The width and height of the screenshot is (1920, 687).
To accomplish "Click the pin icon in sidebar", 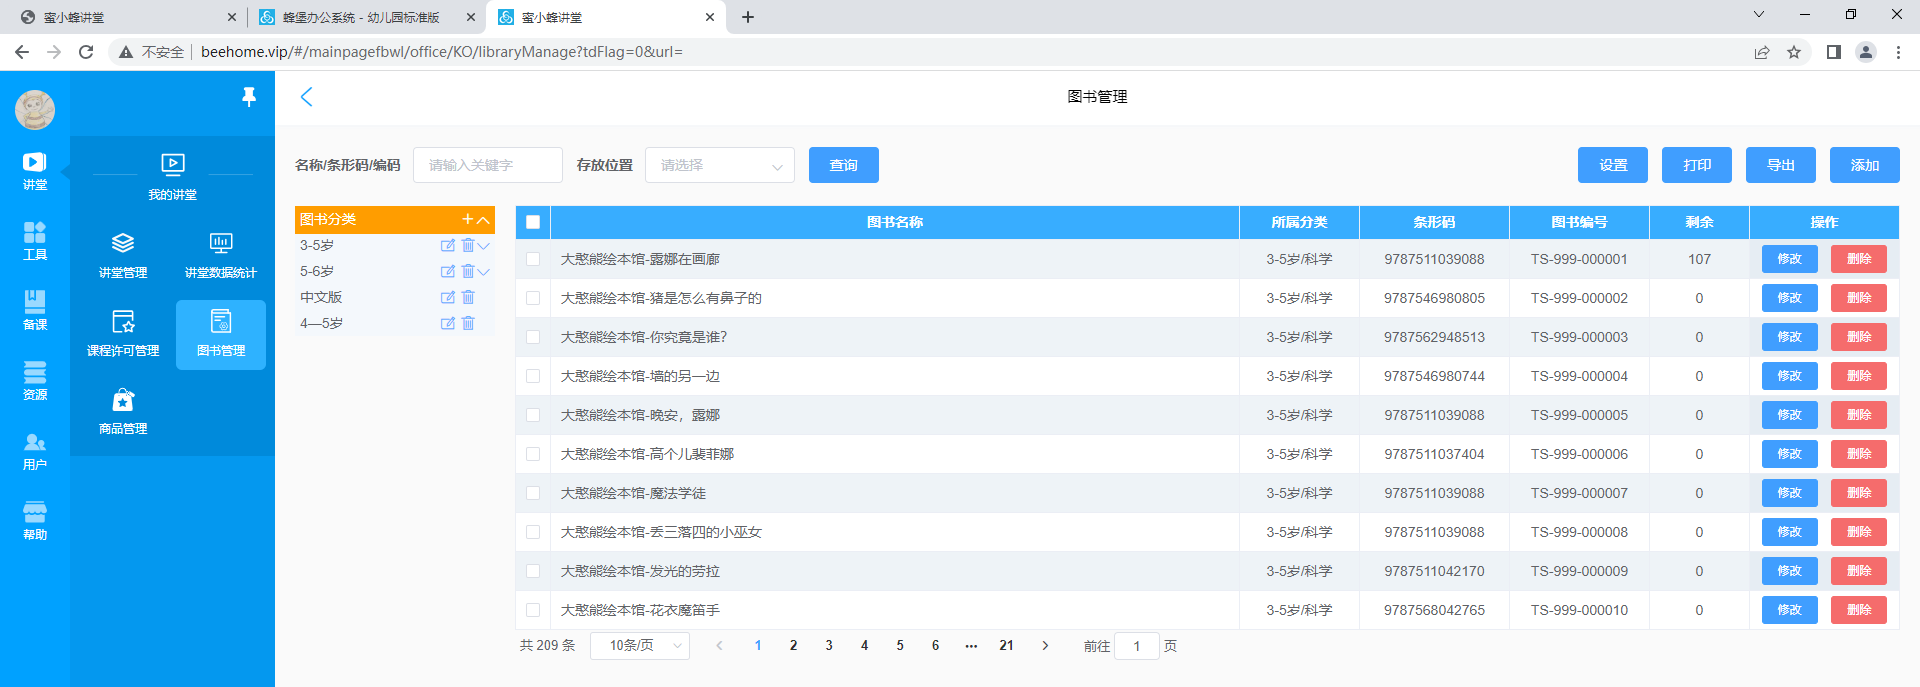I will (x=249, y=96).
